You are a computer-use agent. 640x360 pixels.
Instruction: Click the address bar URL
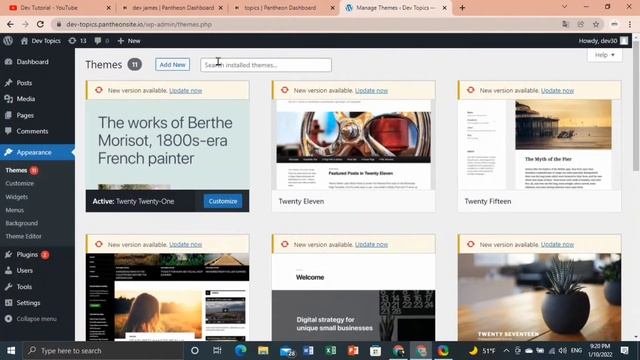point(139,24)
